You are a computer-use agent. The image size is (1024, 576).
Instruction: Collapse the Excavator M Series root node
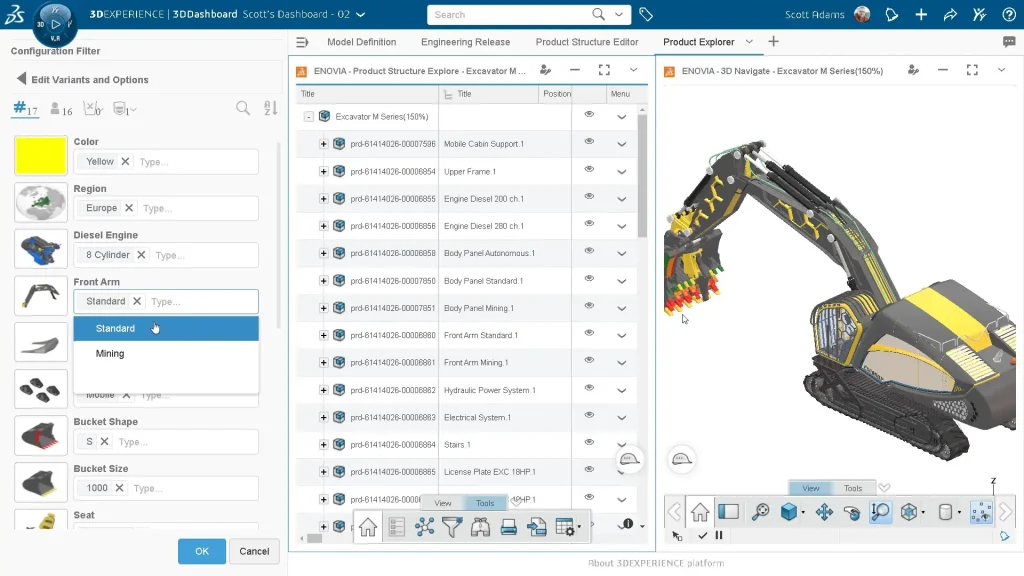[309, 117]
